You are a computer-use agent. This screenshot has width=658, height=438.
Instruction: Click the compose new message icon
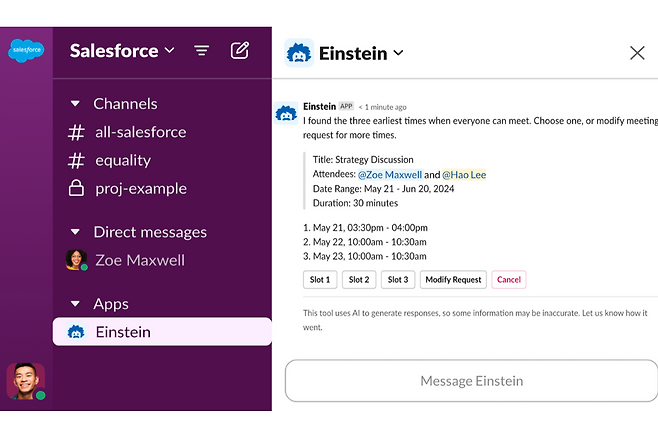click(240, 50)
